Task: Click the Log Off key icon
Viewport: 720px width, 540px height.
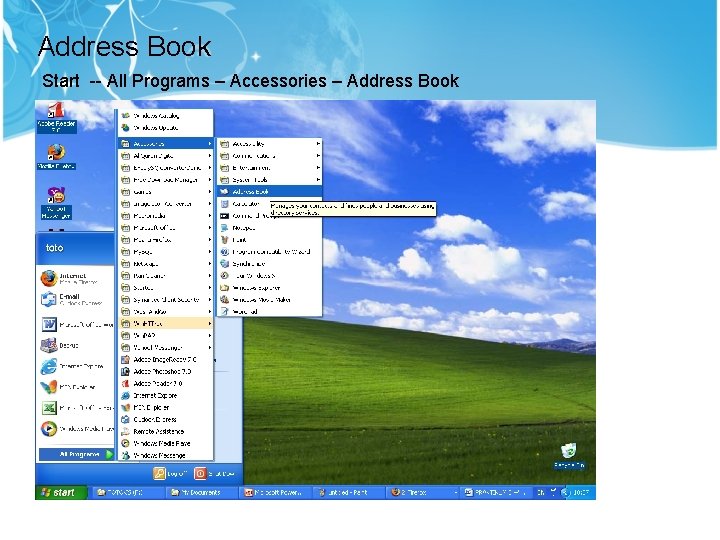Action: coord(159,473)
